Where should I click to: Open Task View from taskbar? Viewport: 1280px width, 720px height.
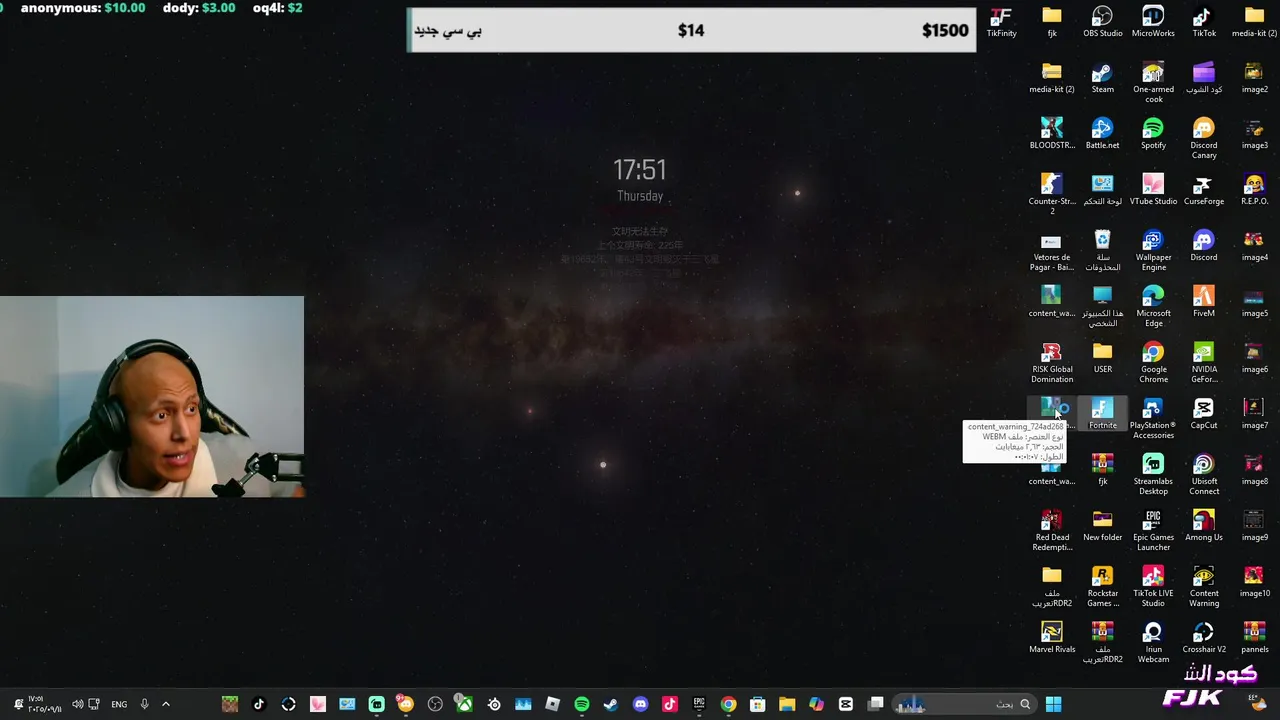875,704
